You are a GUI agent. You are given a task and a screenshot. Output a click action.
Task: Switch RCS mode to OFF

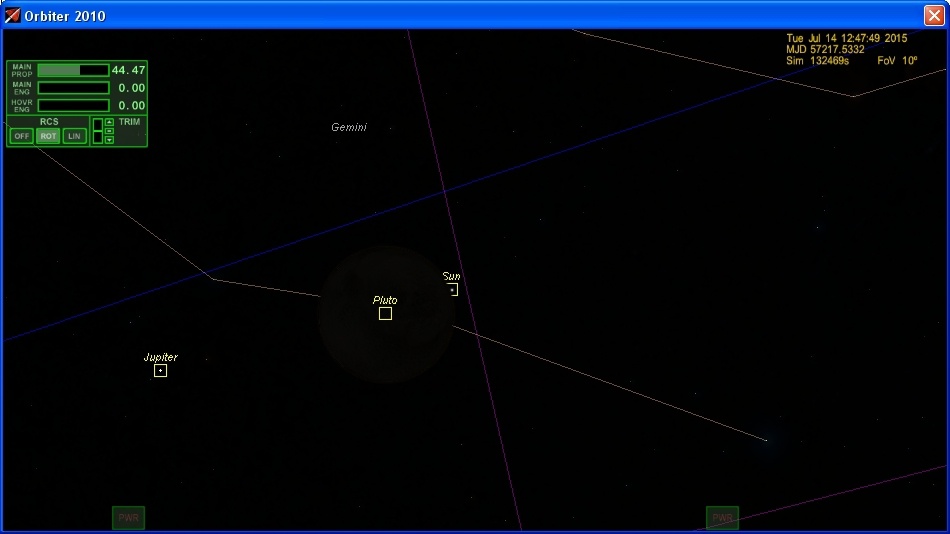pos(22,136)
